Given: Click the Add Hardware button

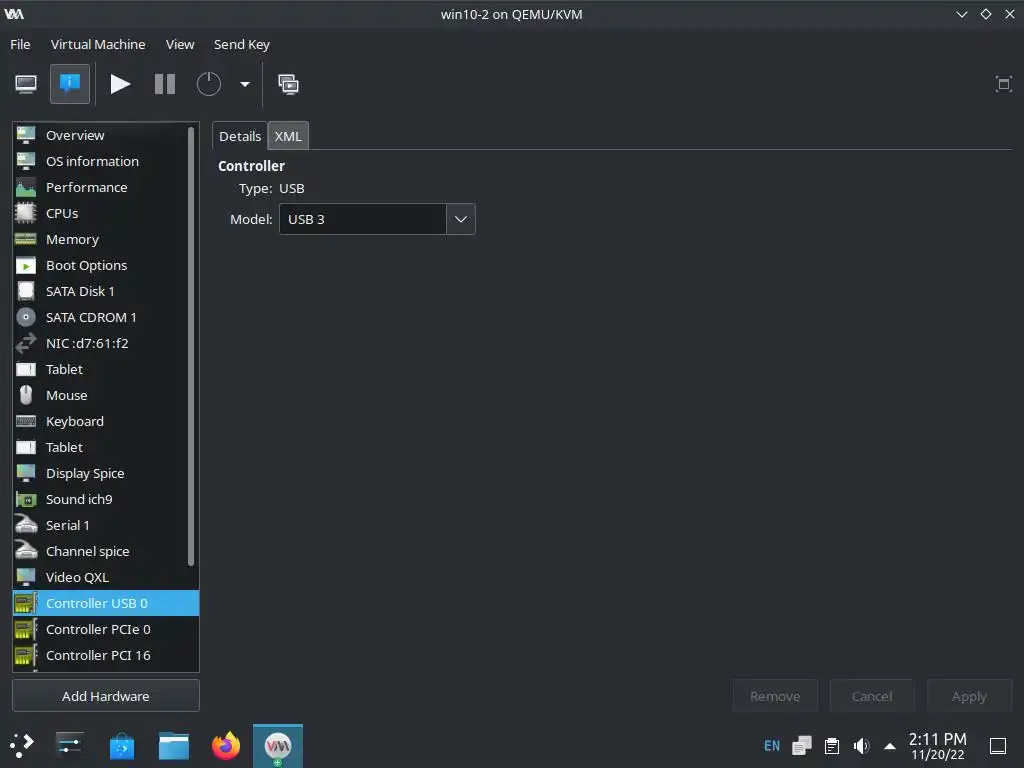Looking at the screenshot, I should [106, 696].
